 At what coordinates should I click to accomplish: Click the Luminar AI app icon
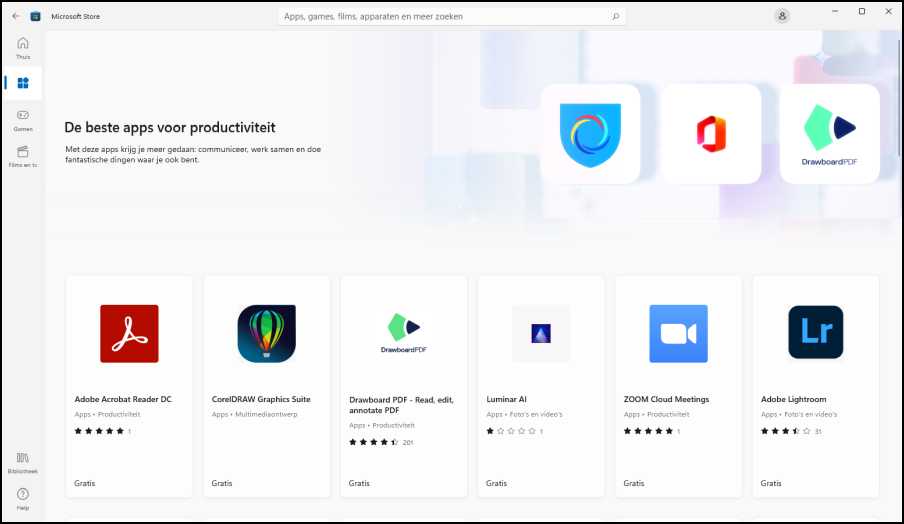tap(541, 334)
